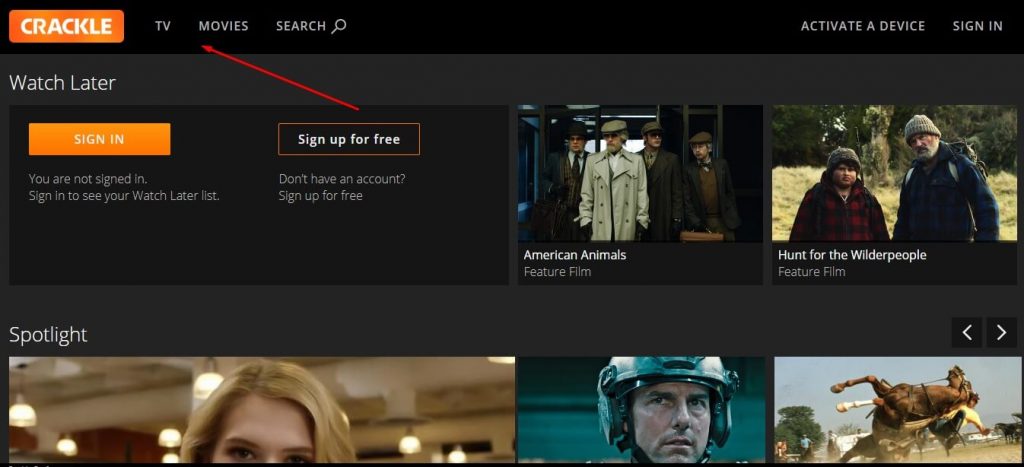1024x467 pixels.
Task: Click 'Feature Film' label under American Animals
Action: [557, 272]
